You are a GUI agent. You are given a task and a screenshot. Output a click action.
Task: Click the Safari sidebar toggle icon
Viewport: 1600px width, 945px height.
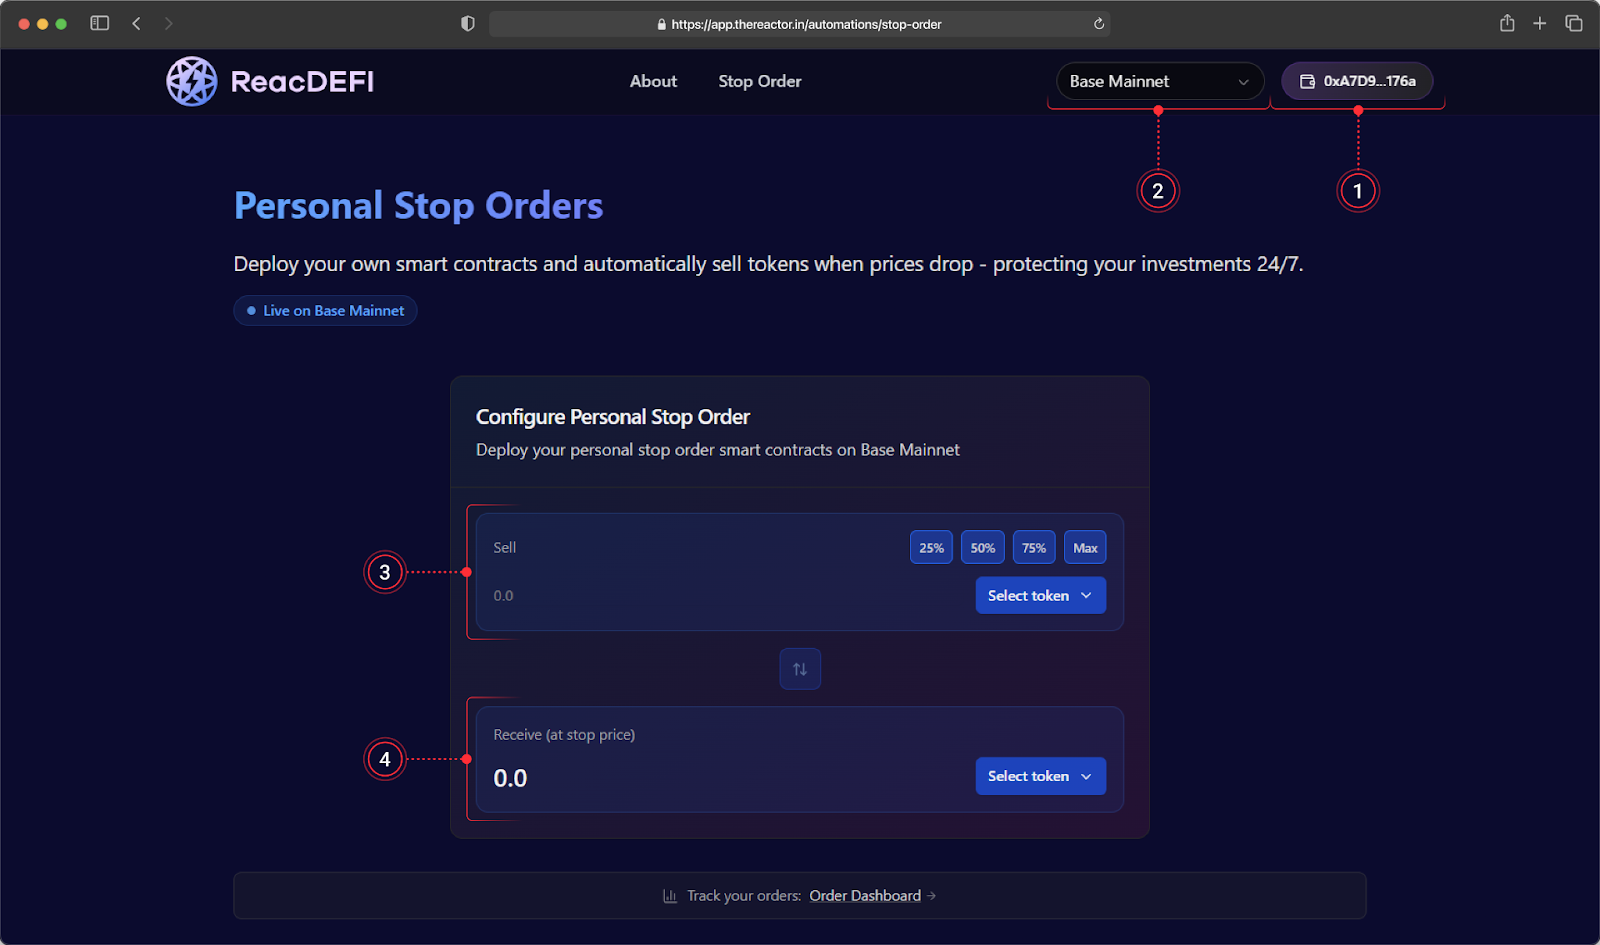tap(100, 23)
